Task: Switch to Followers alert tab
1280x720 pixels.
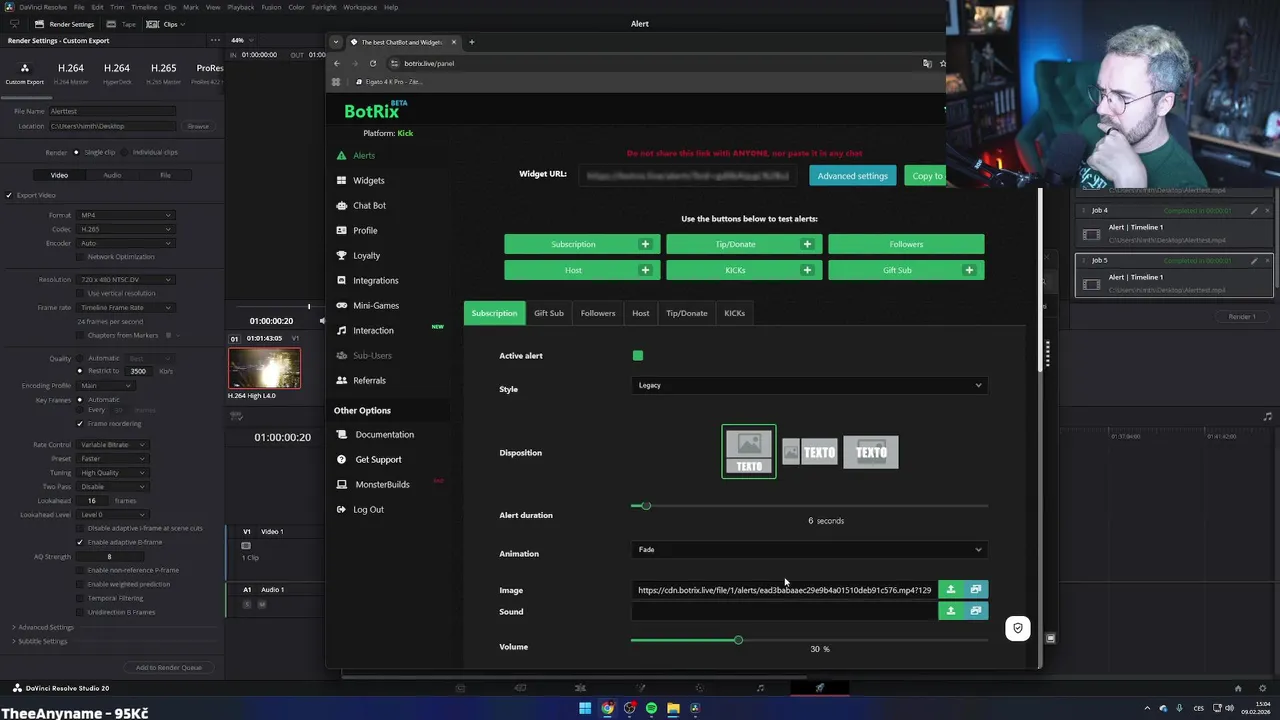Action: coord(598,313)
